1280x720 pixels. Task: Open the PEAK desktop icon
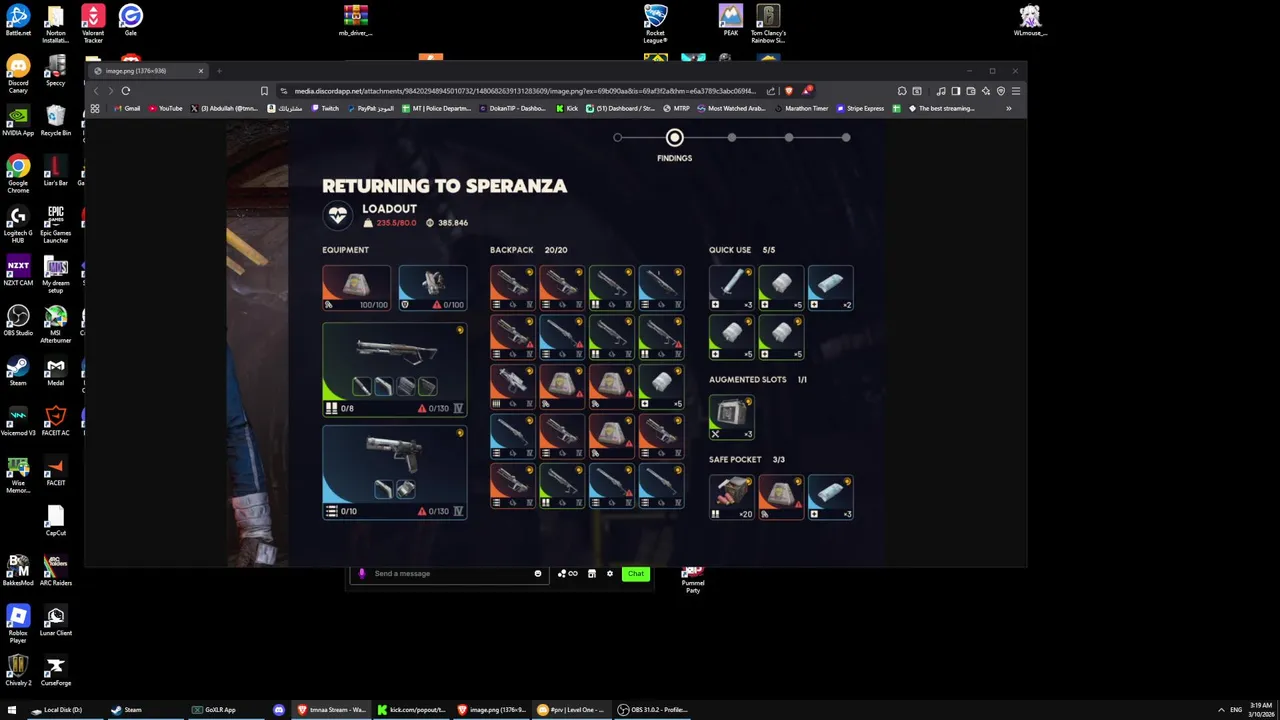731,21
